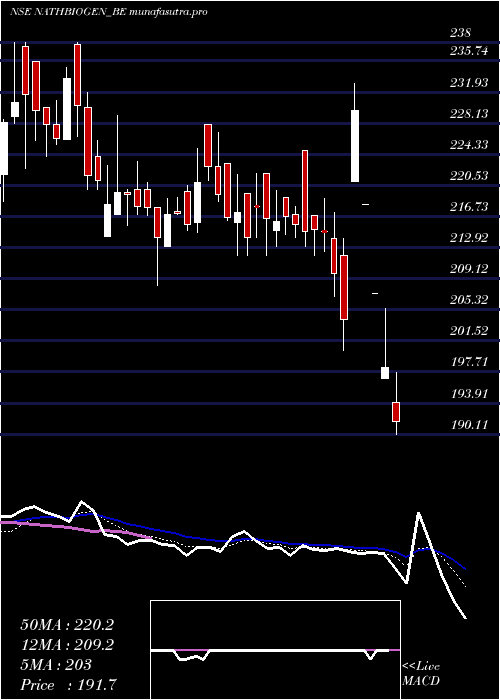Click the tall white candle near 228
This screenshot has height=700, width=500.
pyautogui.click(x=355, y=146)
